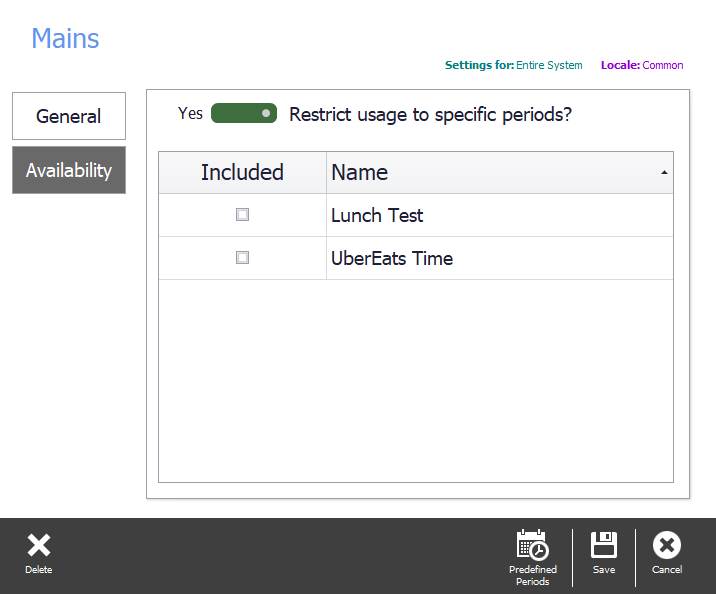The image size is (716, 594).
Task: Click the Name column sort arrow
Action: tap(664, 173)
